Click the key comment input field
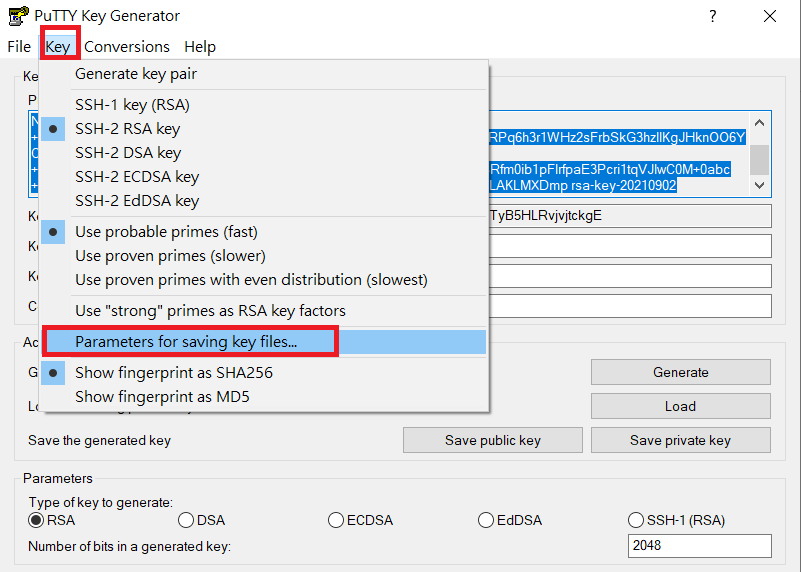The width and height of the screenshot is (801, 572). point(630,246)
